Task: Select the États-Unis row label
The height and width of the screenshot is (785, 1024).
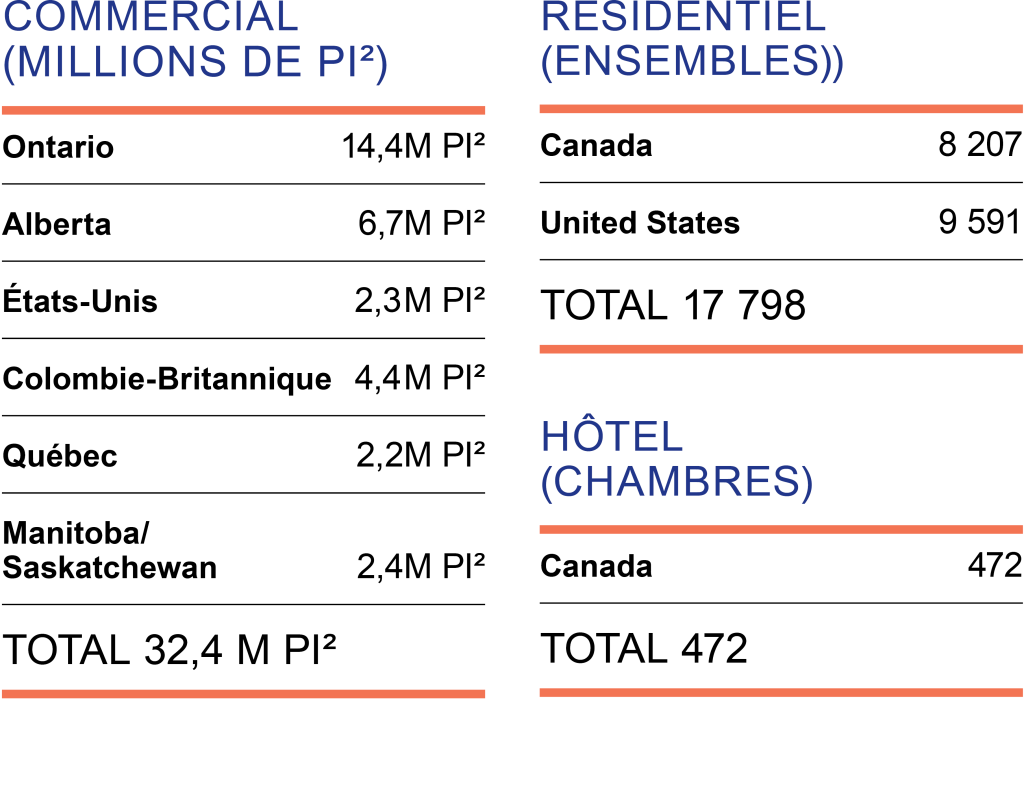Action: 80,301
